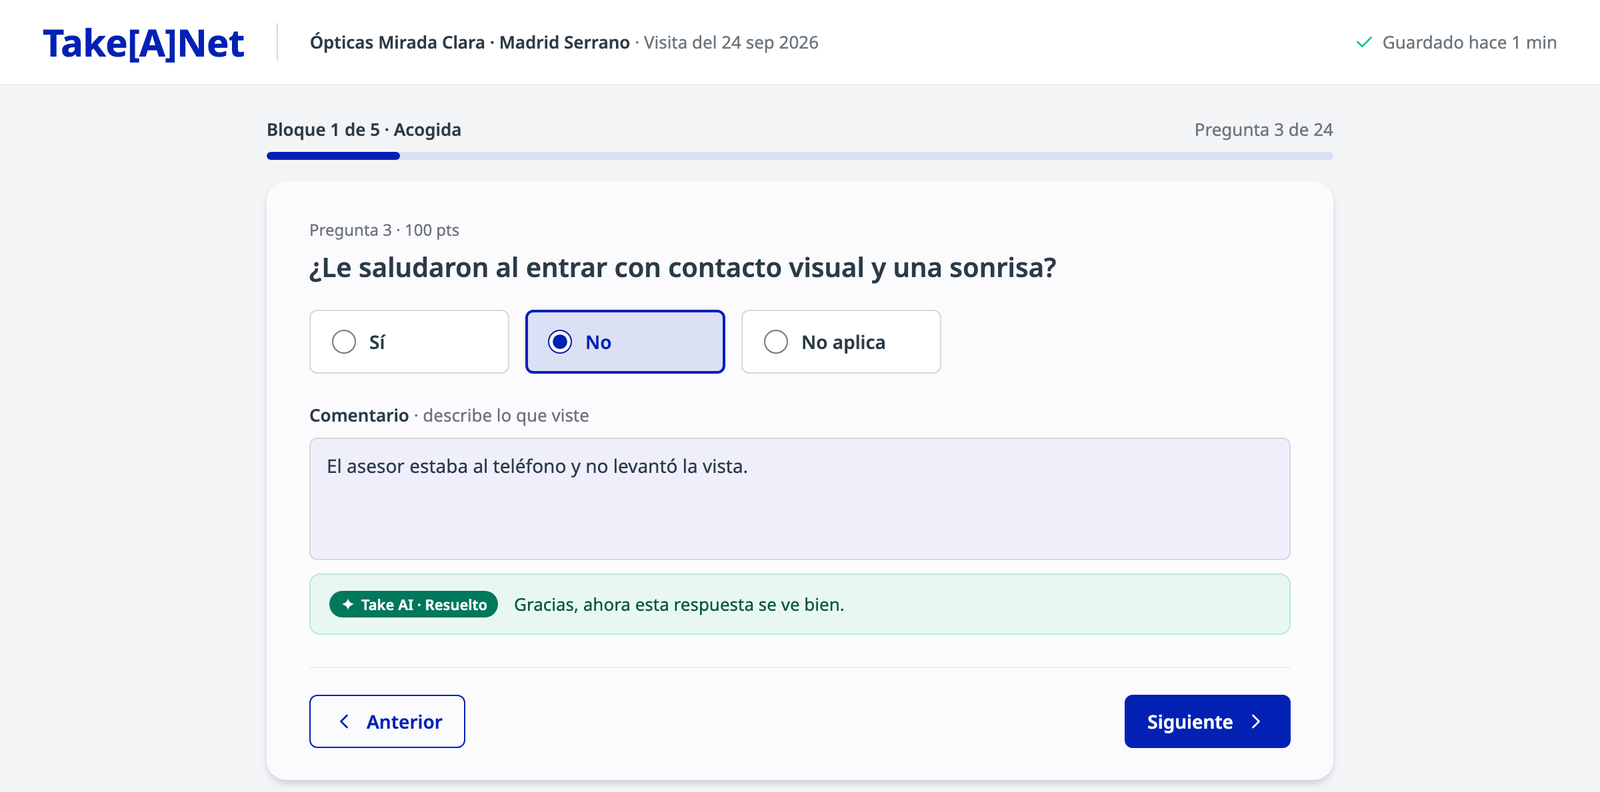This screenshot has height=792, width=1600.
Task: Go back with the Anterior button
Action: pyautogui.click(x=387, y=721)
